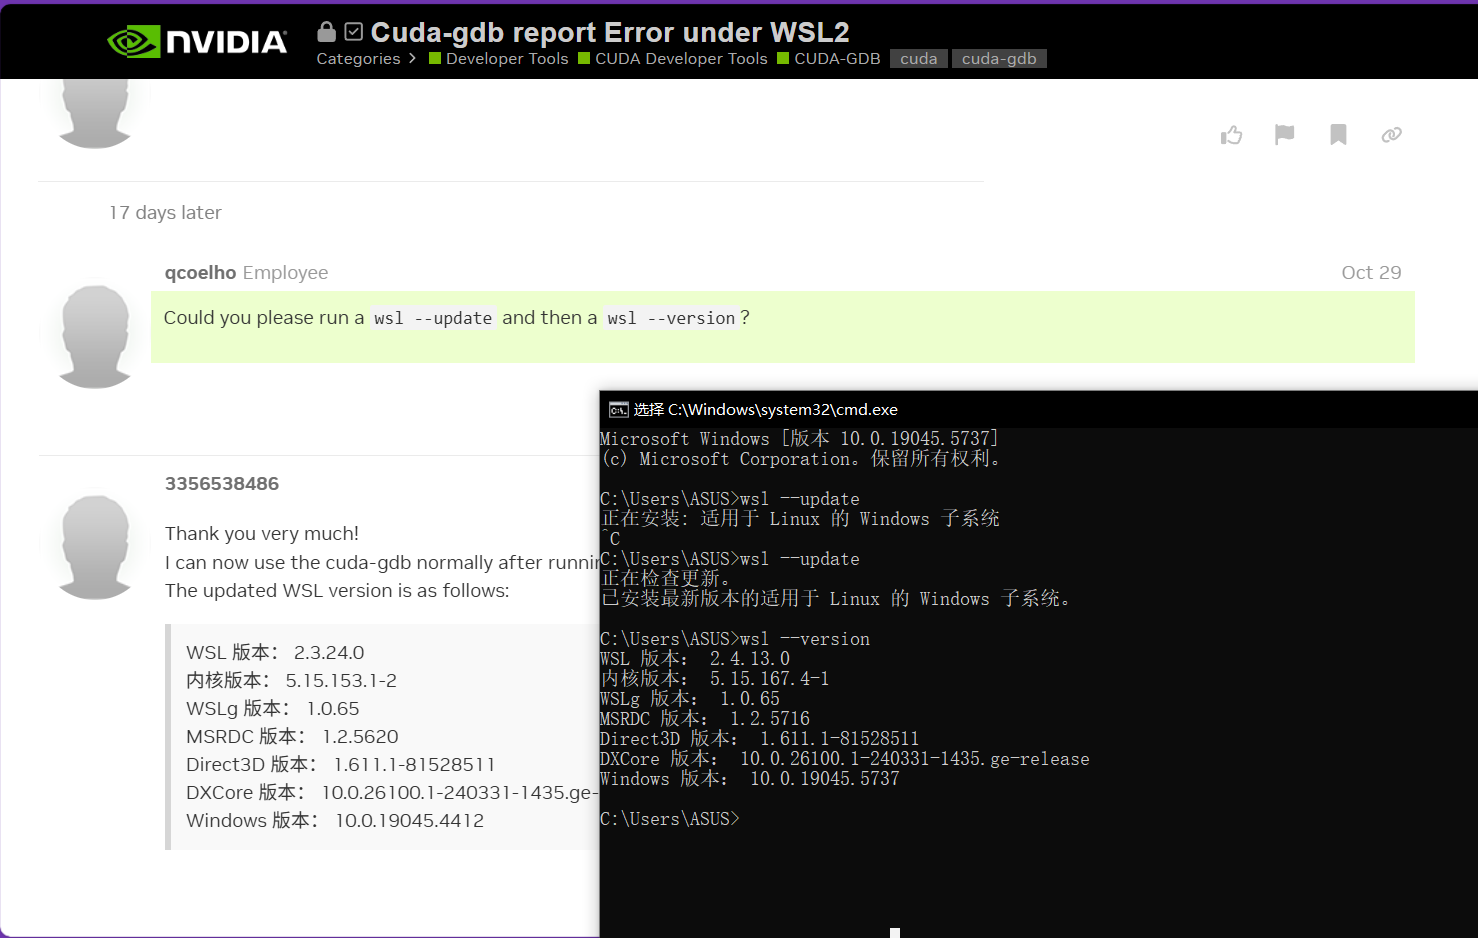Open user 3356538486's avatar

(96, 547)
